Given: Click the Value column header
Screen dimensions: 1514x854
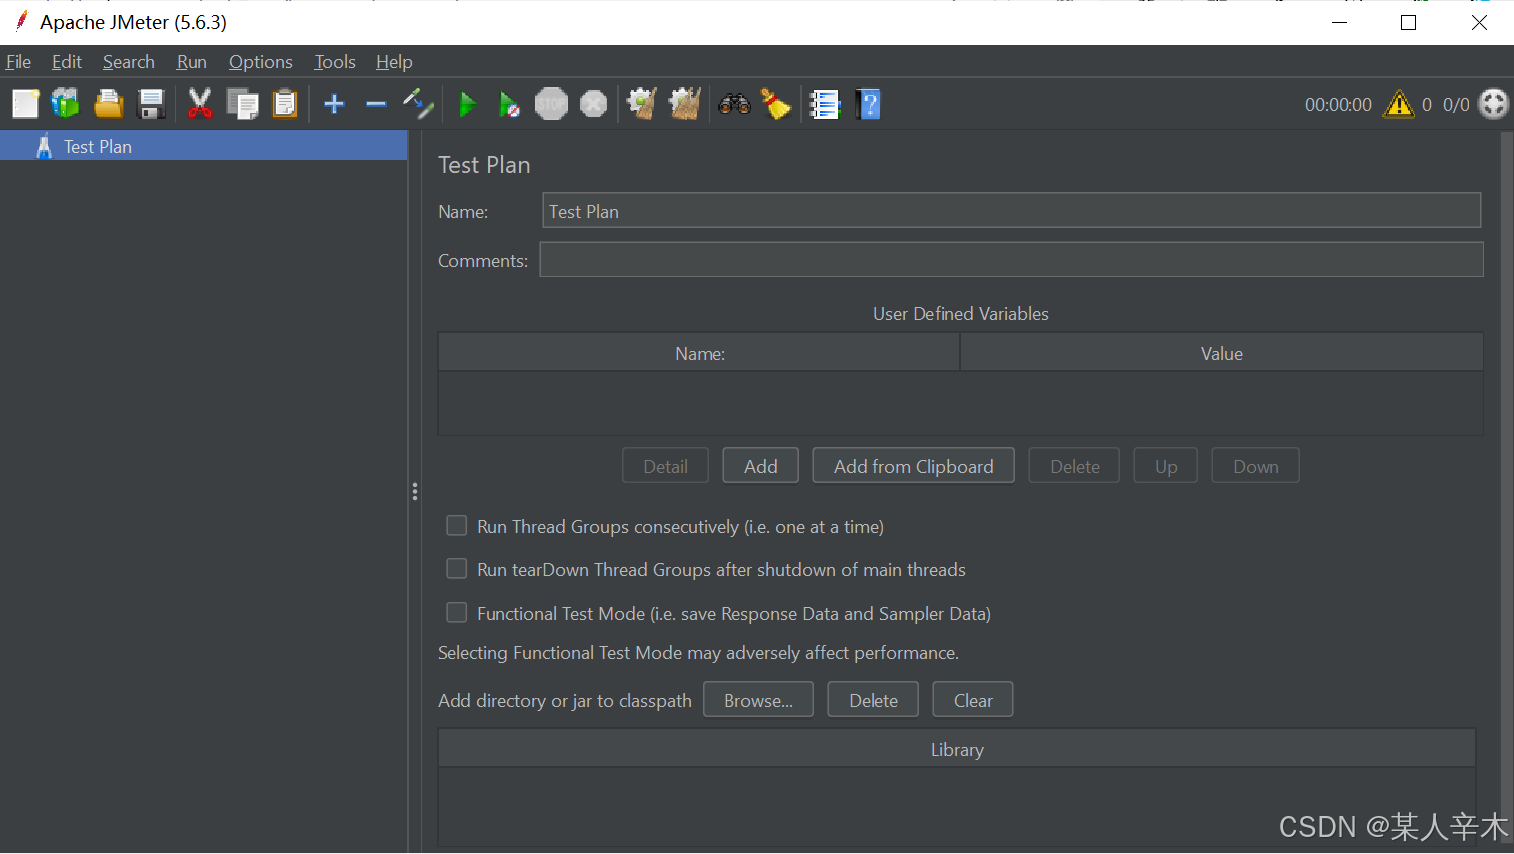Looking at the screenshot, I should [x=1222, y=353].
